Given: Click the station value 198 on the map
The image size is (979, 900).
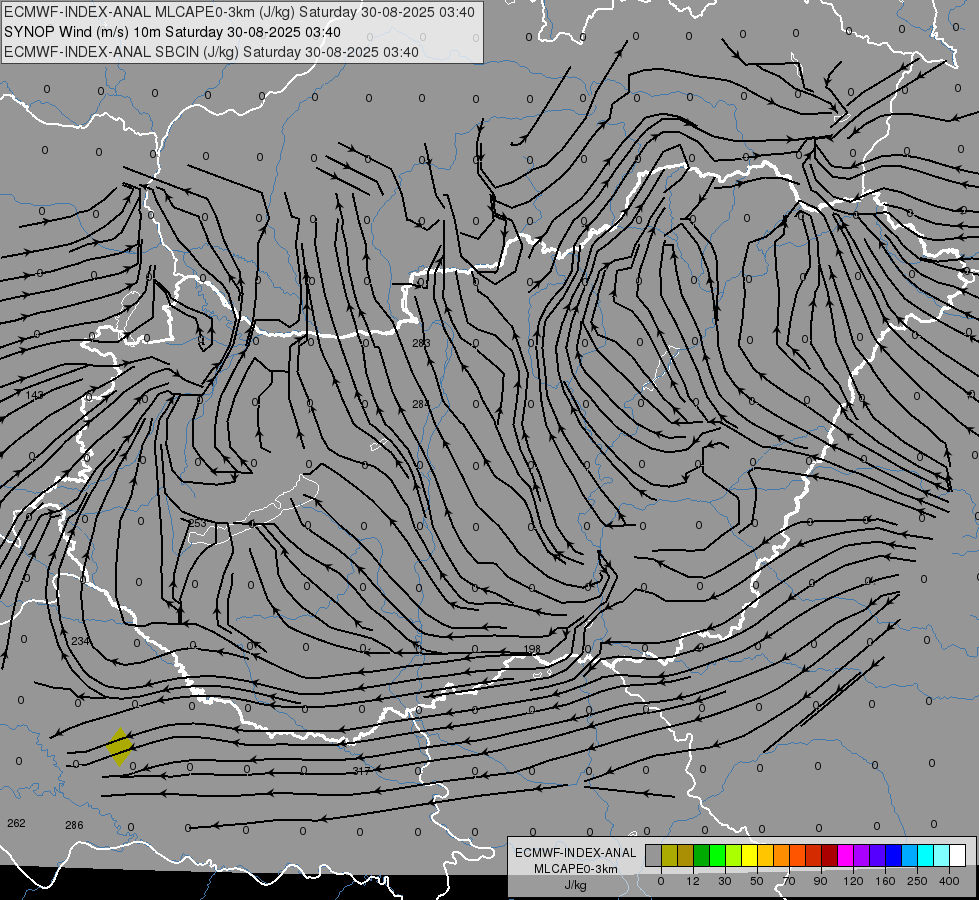Looking at the screenshot, I should tap(532, 649).
